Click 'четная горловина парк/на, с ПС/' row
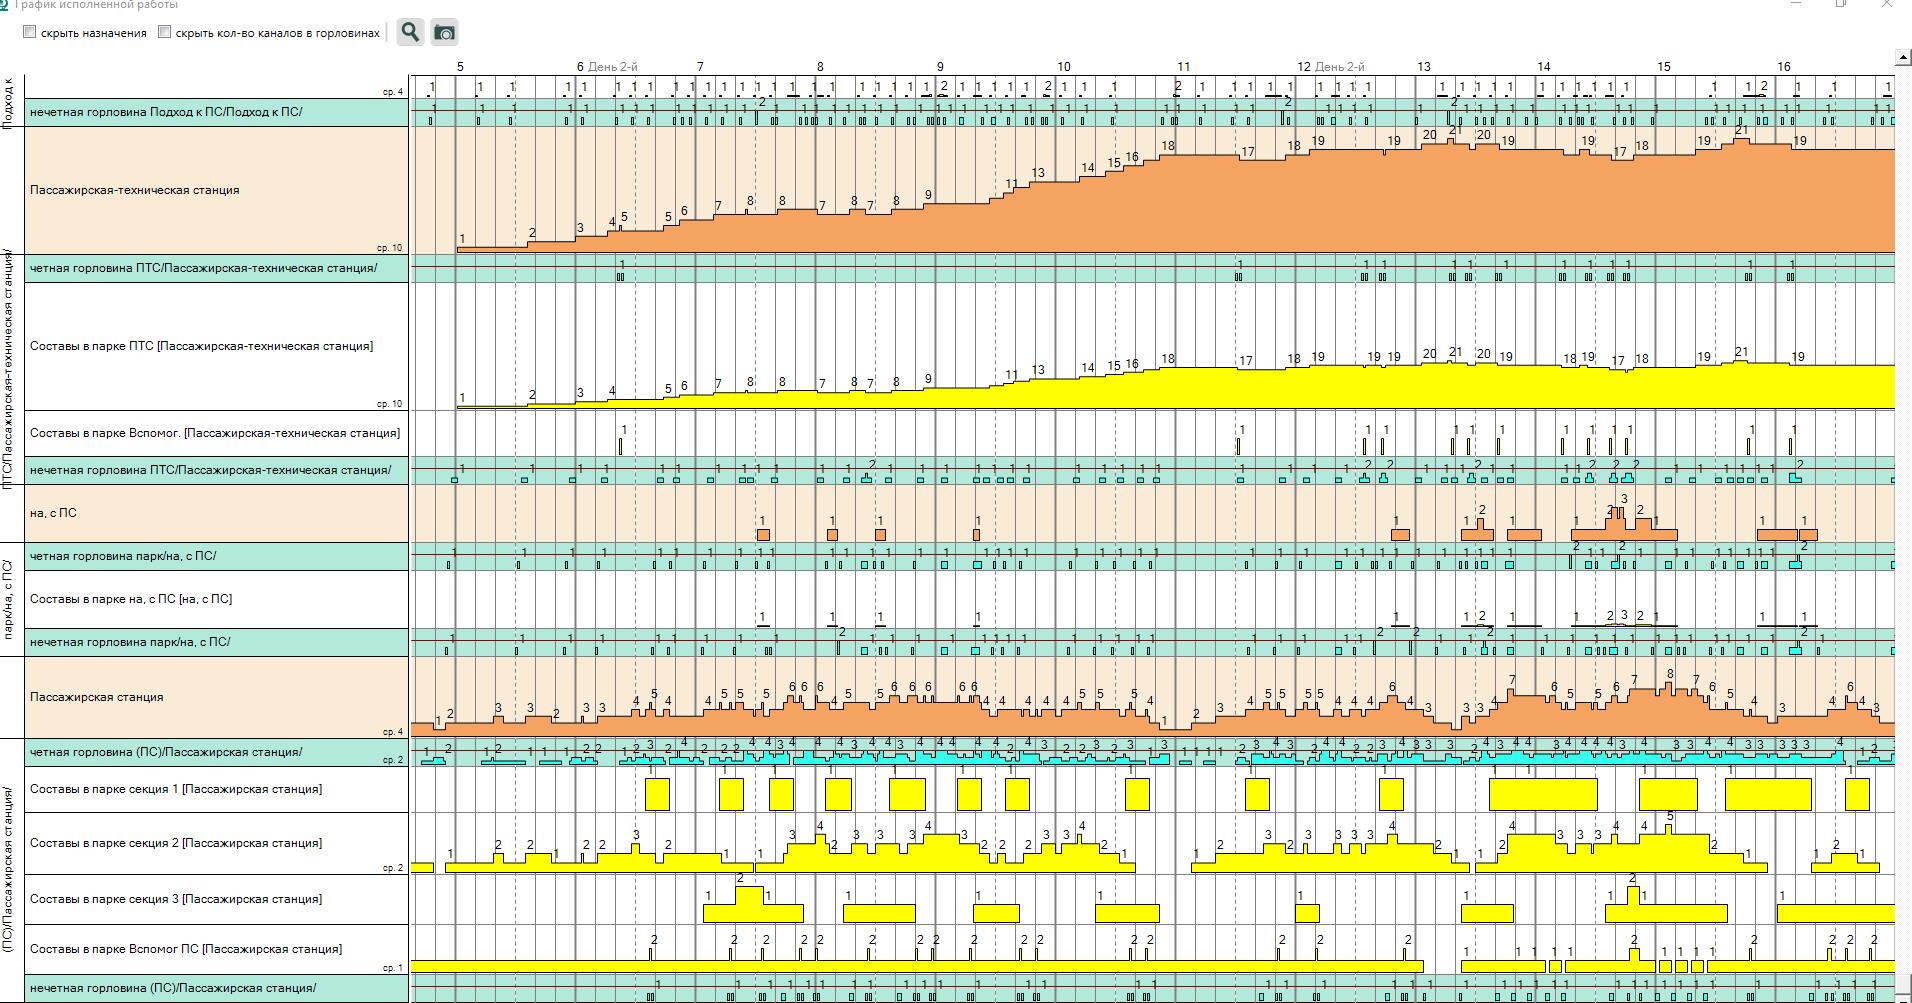 (123, 556)
